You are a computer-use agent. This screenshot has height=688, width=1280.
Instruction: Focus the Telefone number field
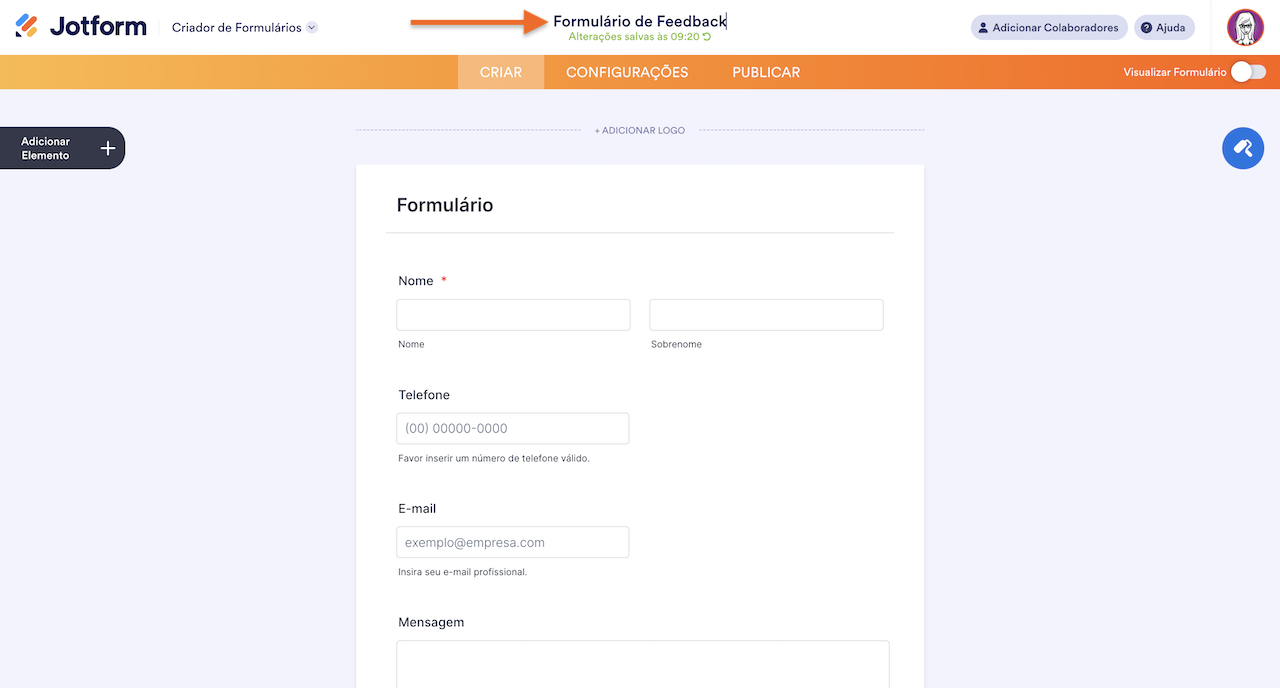[513, 428]
